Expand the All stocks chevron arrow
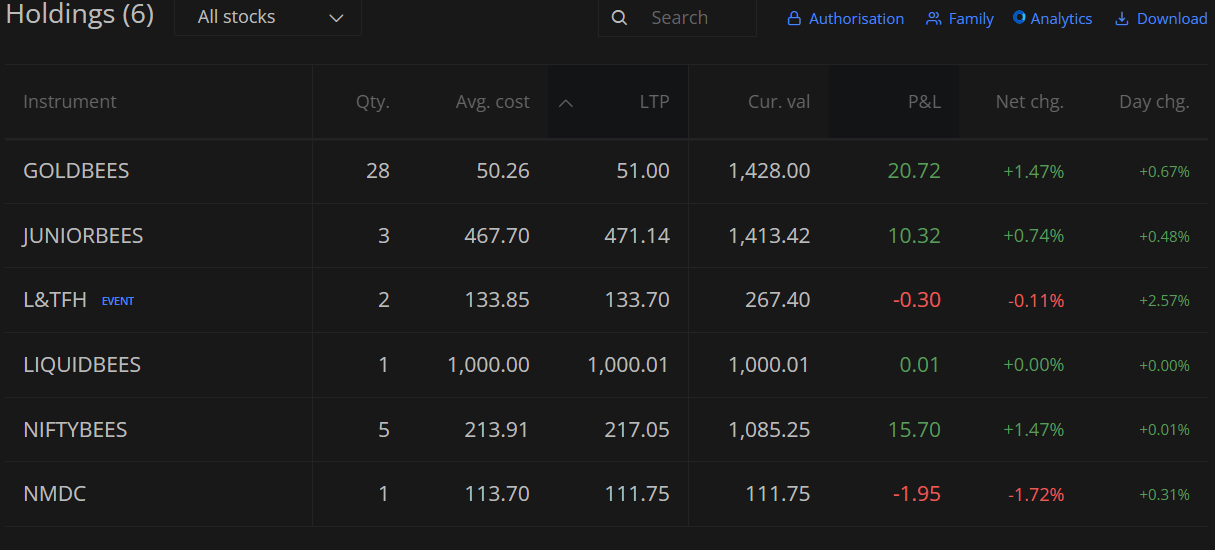Image resolution: width=1215 pixels, height=550 pixels. pos(336,18)
